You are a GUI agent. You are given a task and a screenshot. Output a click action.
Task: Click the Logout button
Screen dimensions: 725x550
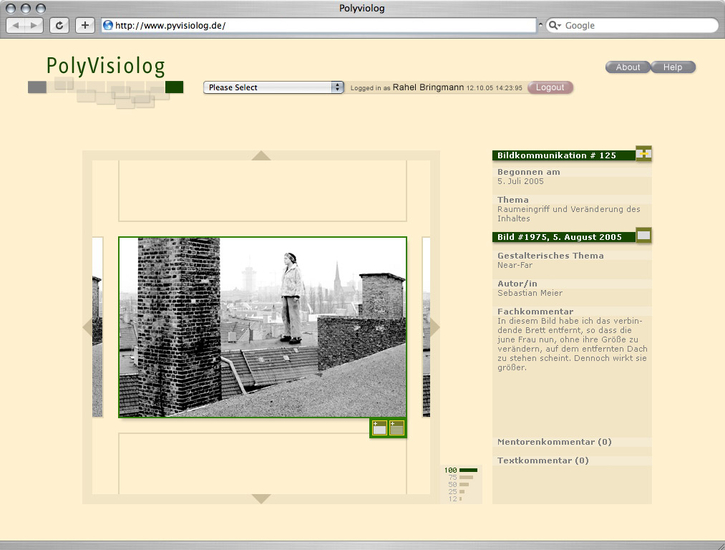pos(550,87)
